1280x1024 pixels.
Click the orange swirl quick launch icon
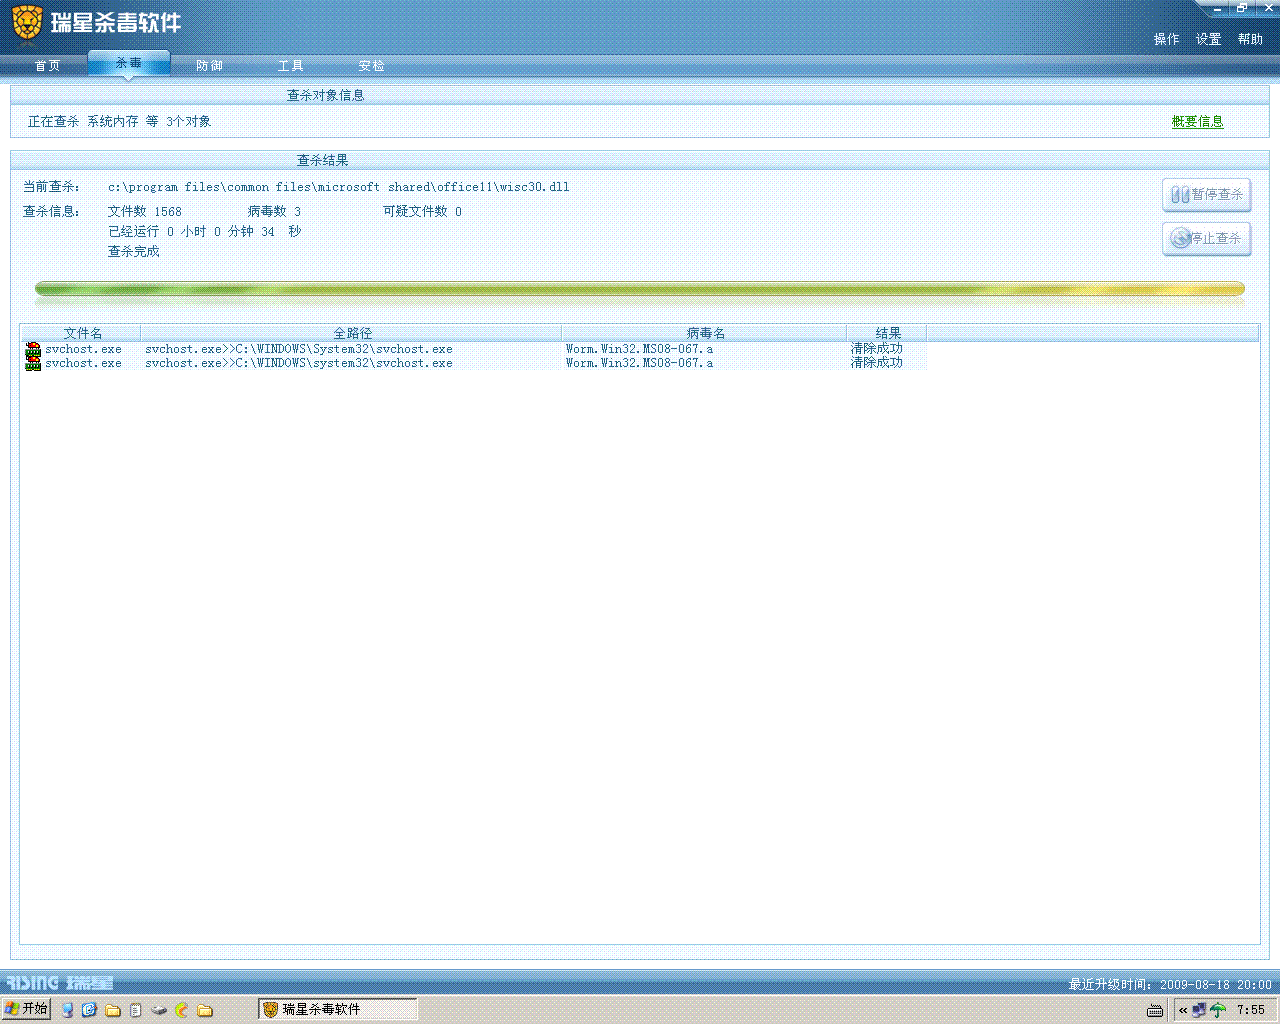(x=182, y=1010)
